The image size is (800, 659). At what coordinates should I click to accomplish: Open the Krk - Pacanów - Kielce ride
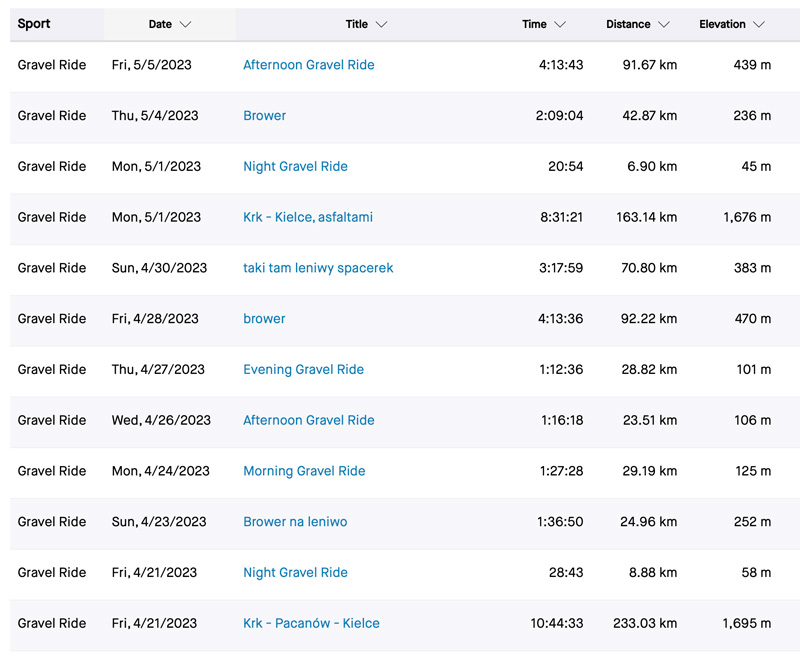(x=311, y=623)
